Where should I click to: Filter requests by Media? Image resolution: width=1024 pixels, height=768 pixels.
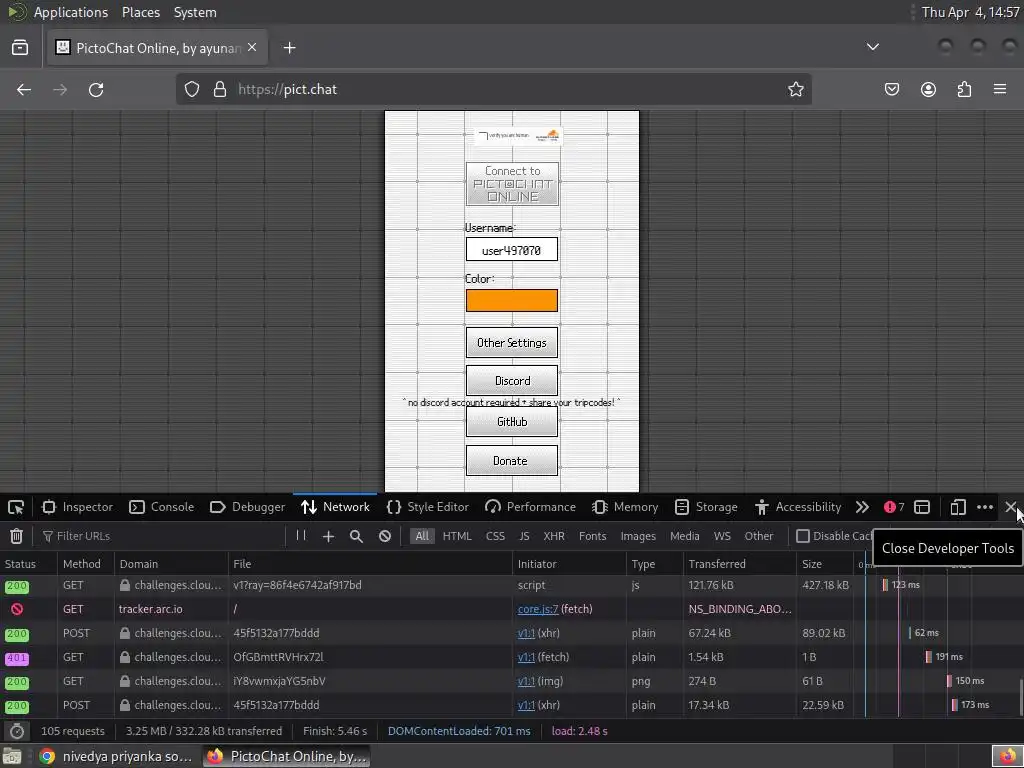[x=684, y=536]
